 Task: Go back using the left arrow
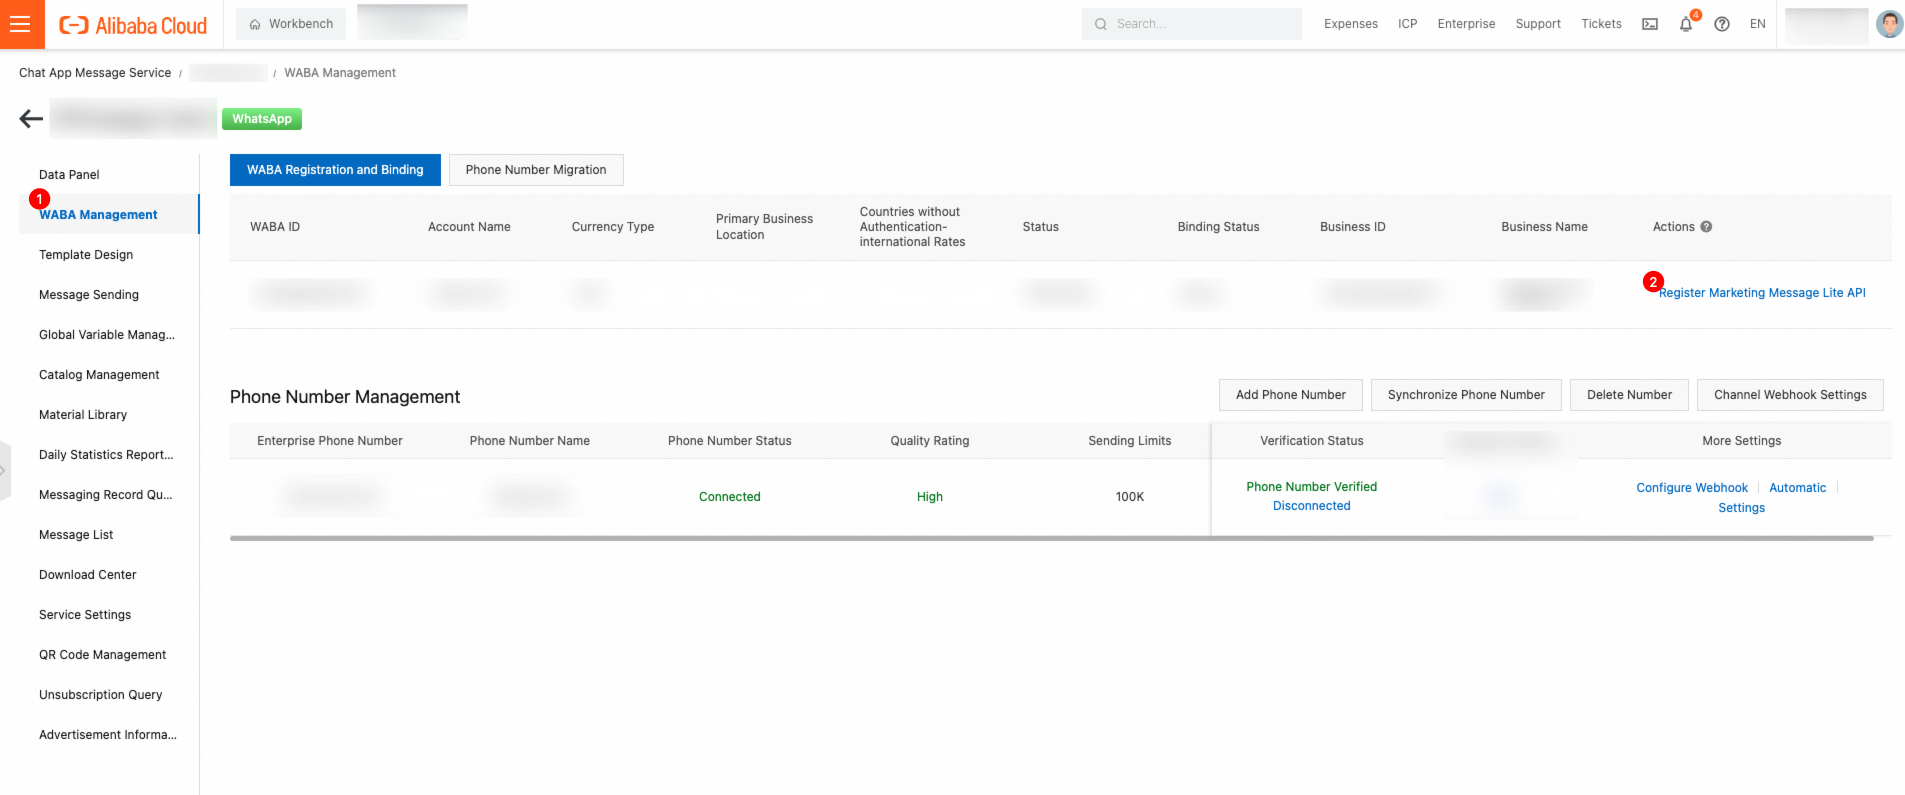(x=31, y=119)
